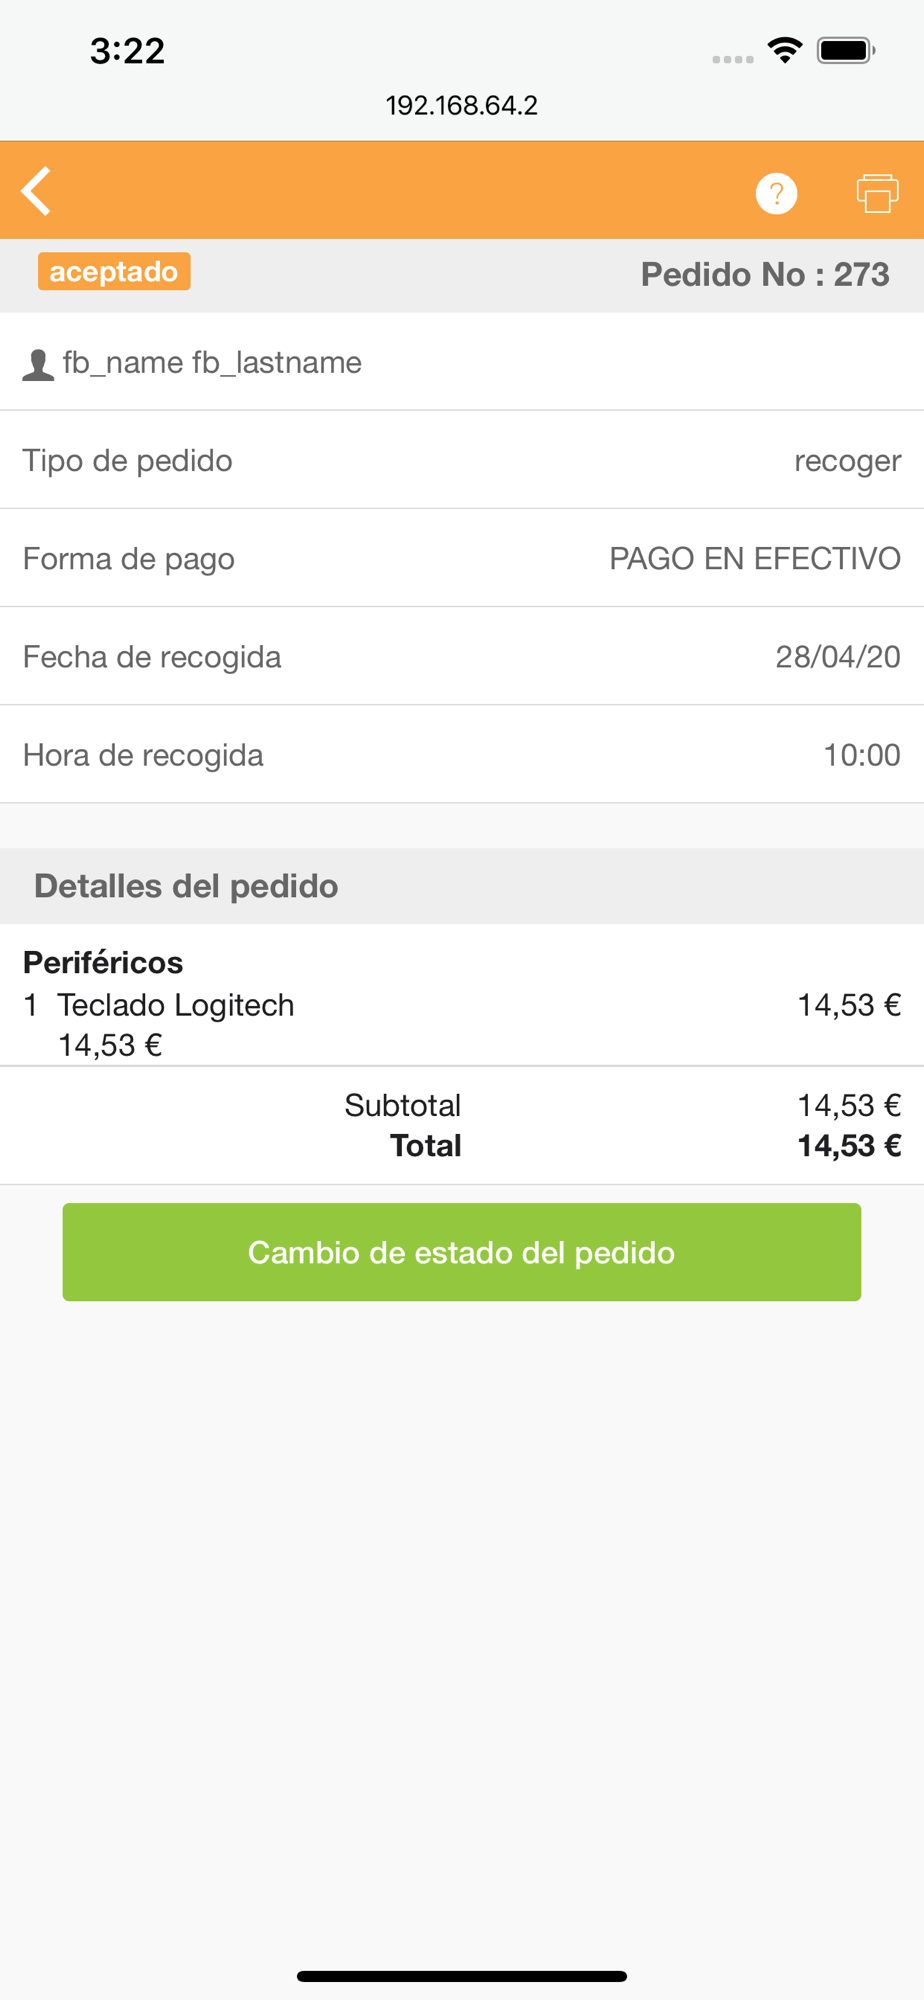Screen dimensions: 924x2000
Task: Tap the Periféricos category heading
Action: [x=103, y=962]
